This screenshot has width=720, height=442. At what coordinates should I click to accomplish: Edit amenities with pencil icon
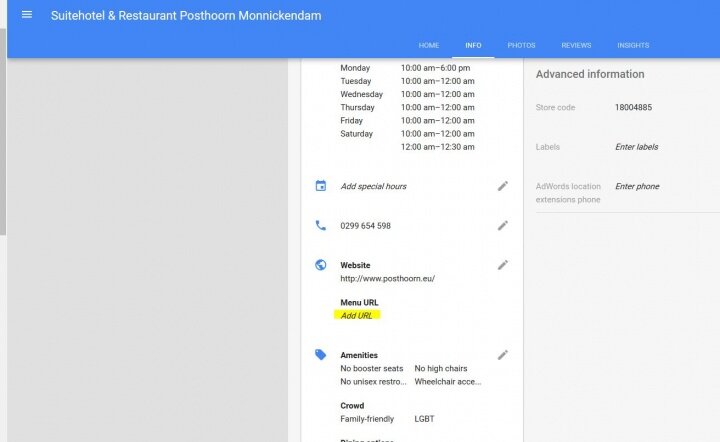coord(503,355)
